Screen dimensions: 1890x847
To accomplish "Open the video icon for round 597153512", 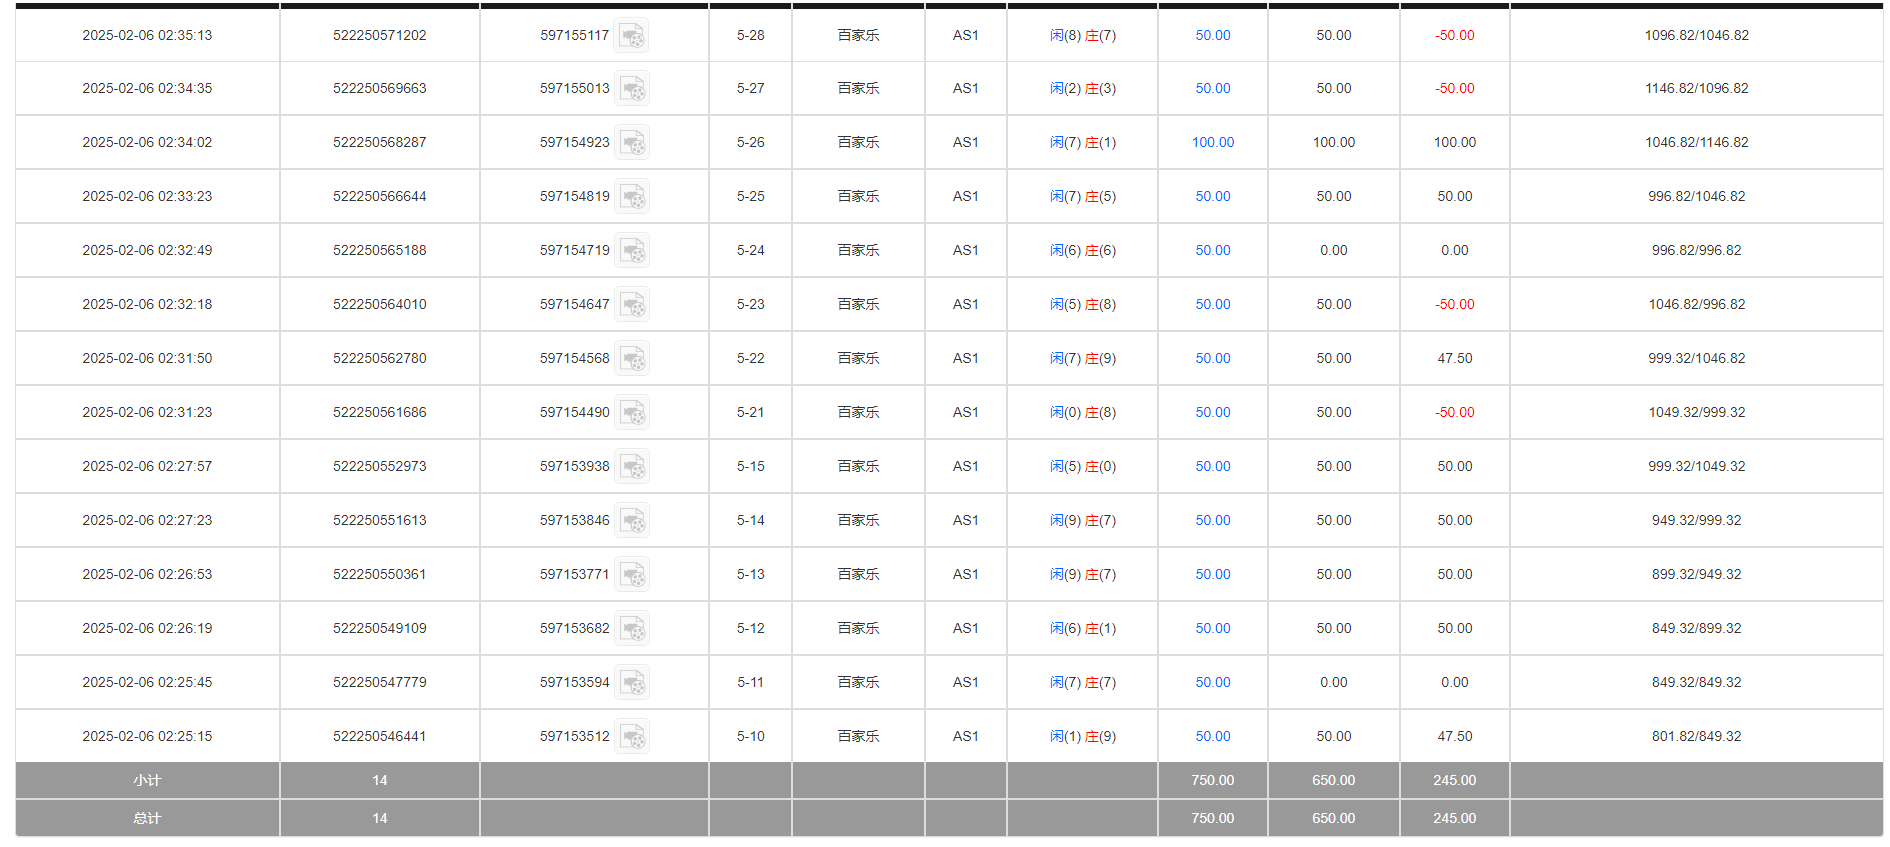I will 631,737.
